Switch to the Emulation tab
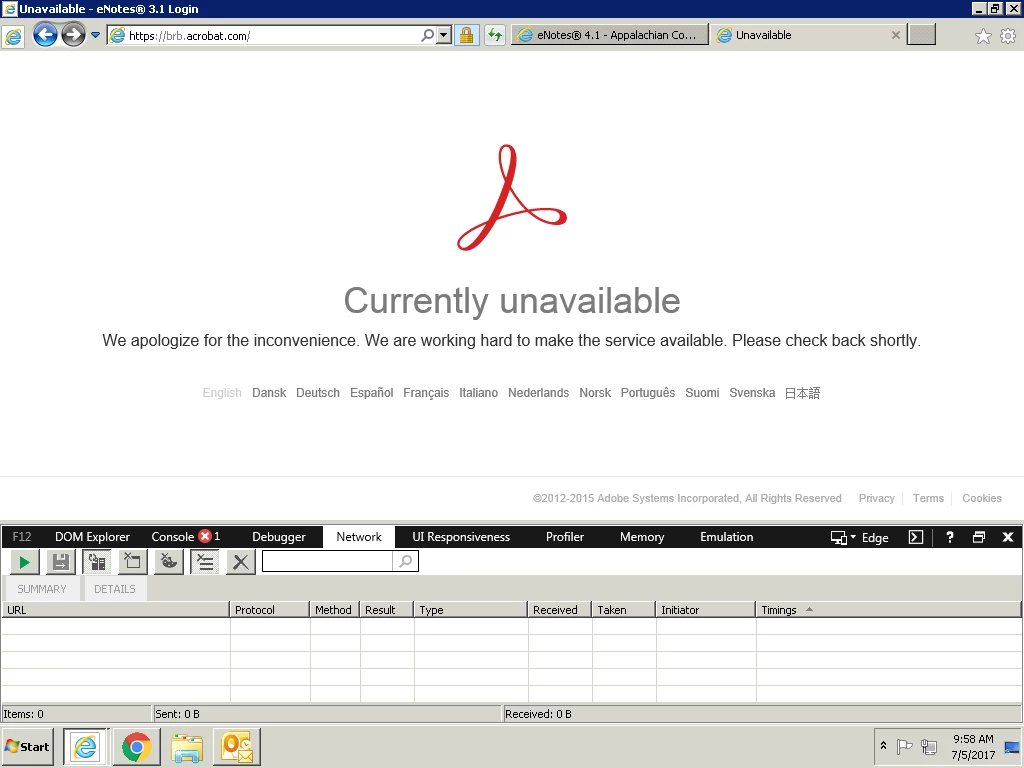1024x768 pixels. click(x=726, y=537)
